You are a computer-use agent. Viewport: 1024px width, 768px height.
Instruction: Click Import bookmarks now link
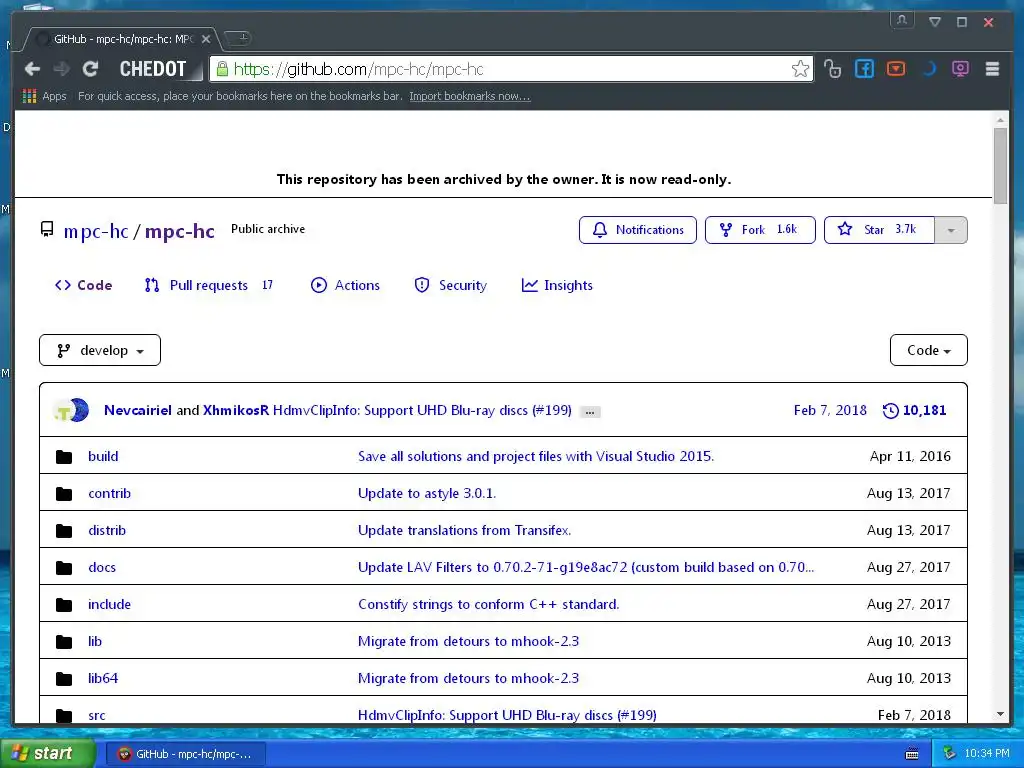click(x=470, y=96)
